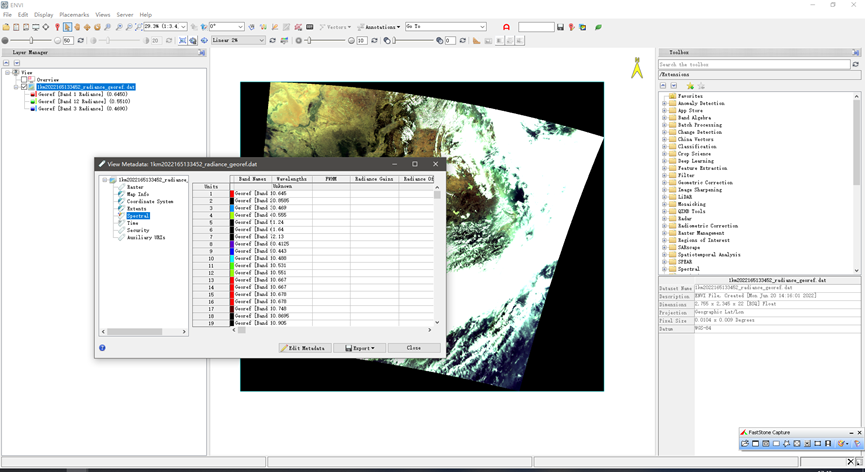Viewport: 865px width, 472px height.
Task: Click the north arrow icon in view
Action: pyautogui.click(x=636, y=68)
